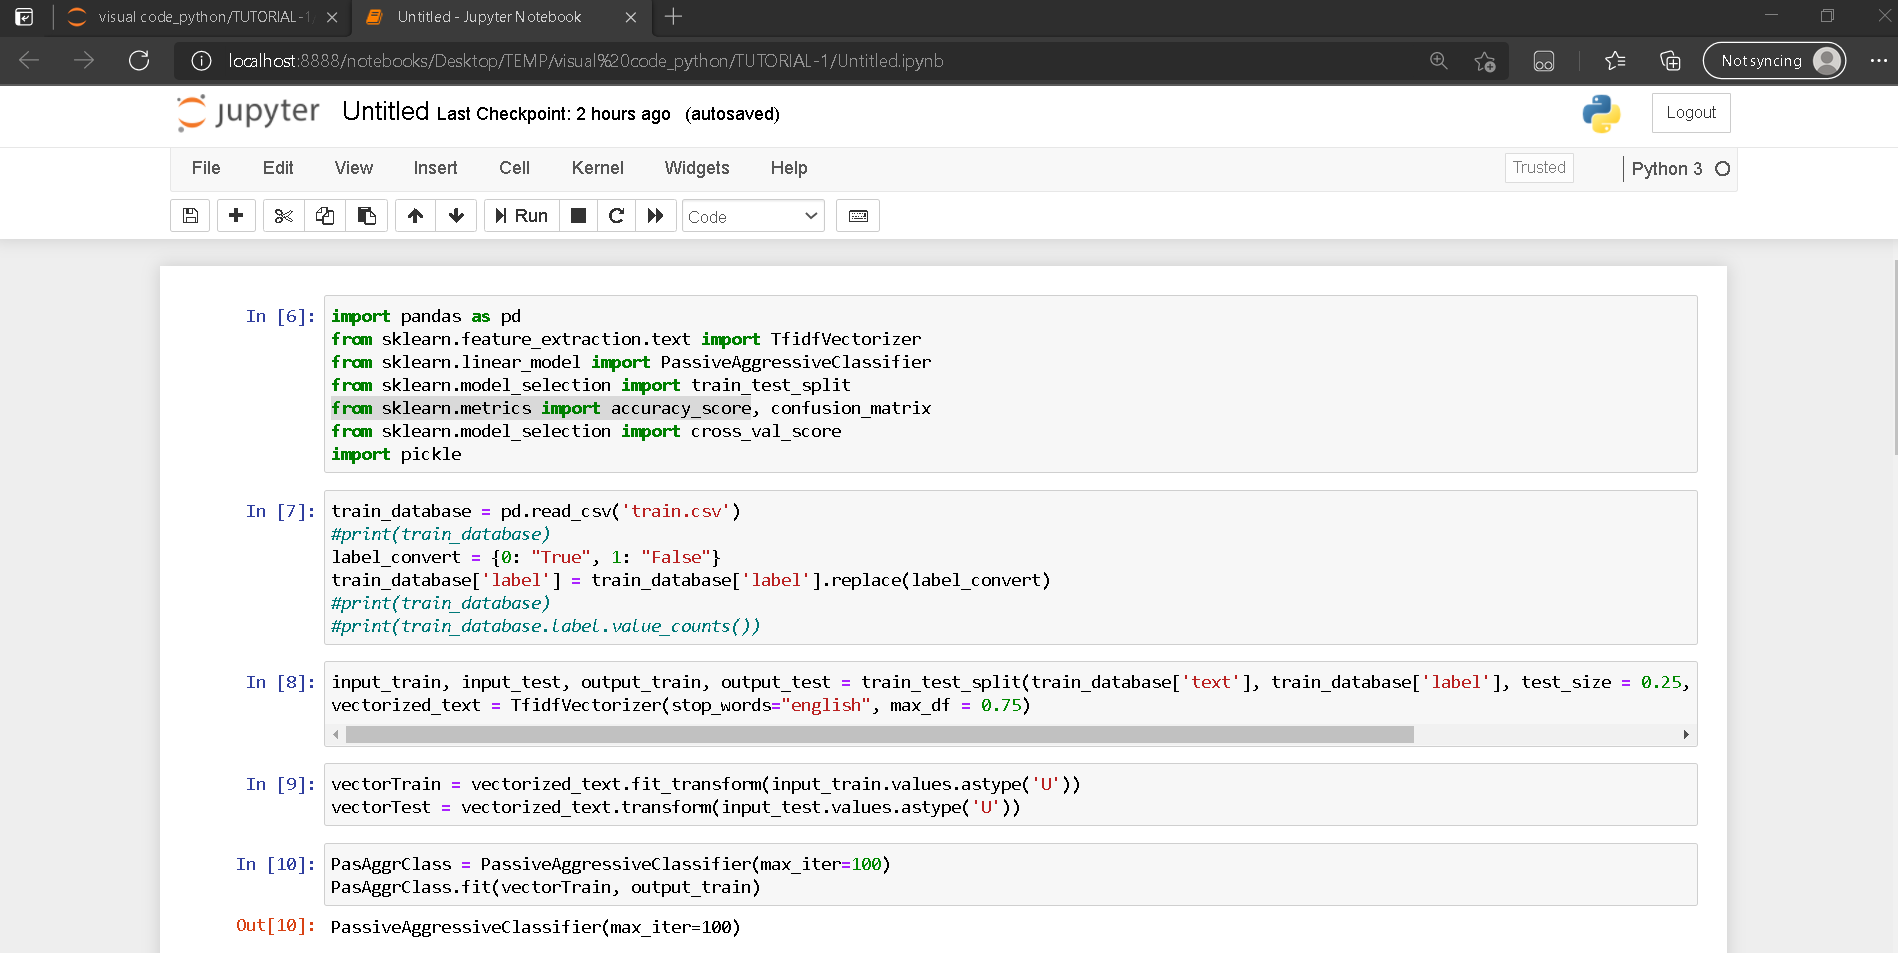Viewport: 1898px width, 953px height.
Task: Click the Jupyter logo
Action: (248, 112)
